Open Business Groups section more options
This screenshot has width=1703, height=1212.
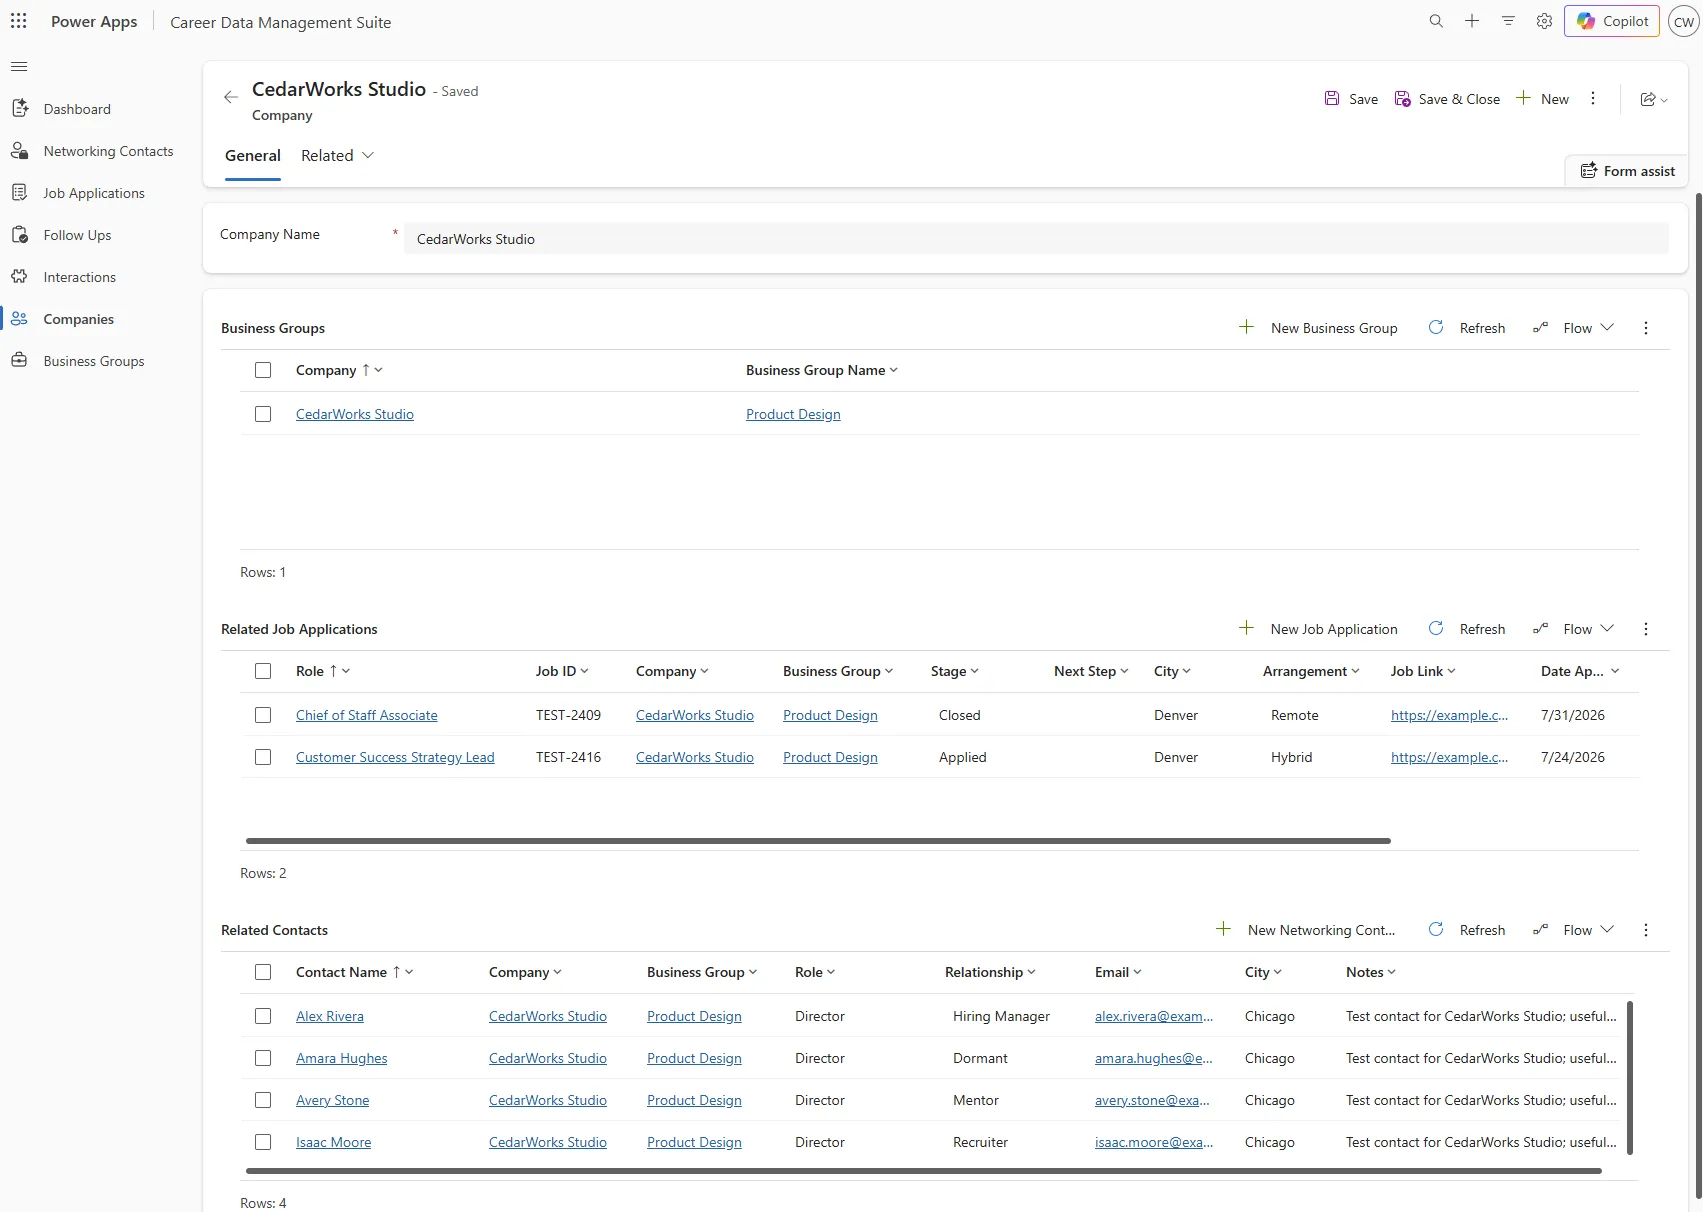tap(1646, 328)
